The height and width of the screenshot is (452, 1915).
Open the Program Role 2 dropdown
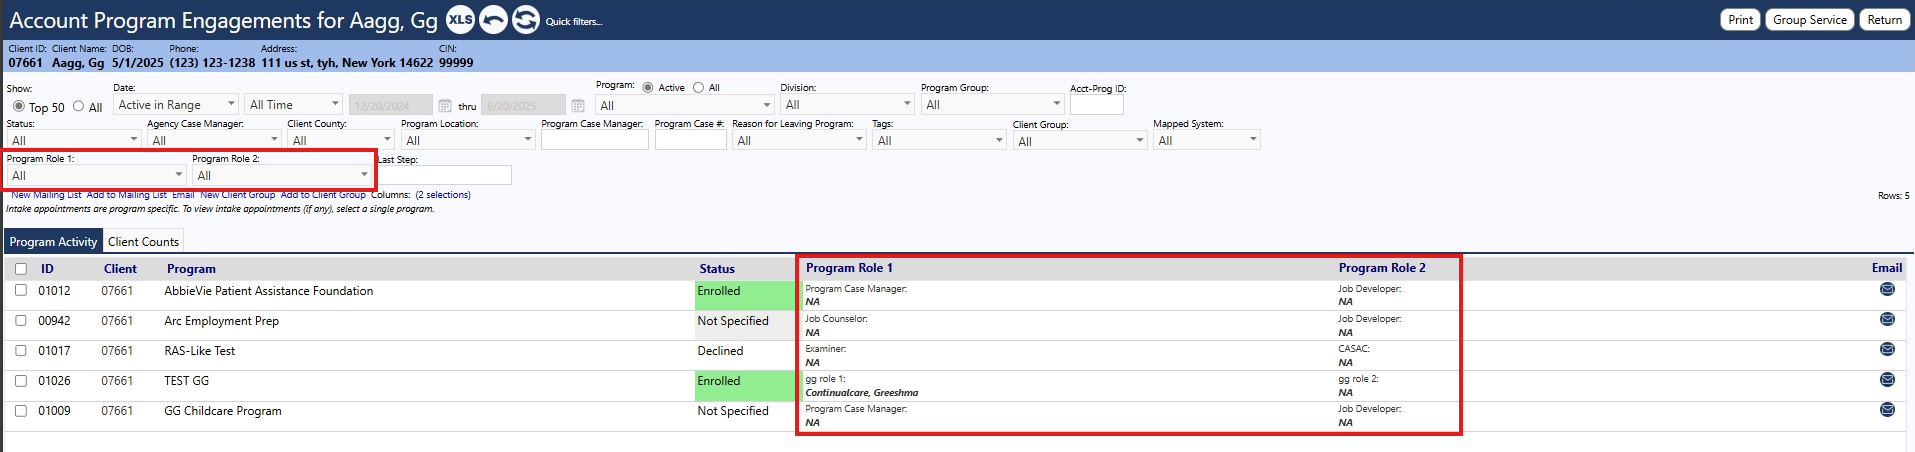(282, 175)
